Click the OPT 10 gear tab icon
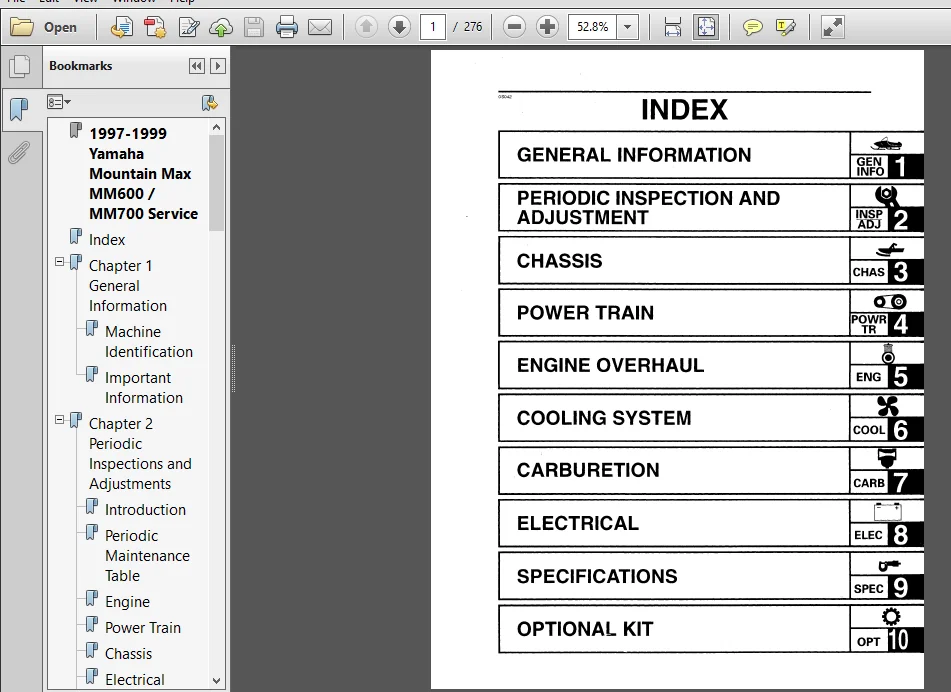This screenshot has width=951, height=692. 887,629
